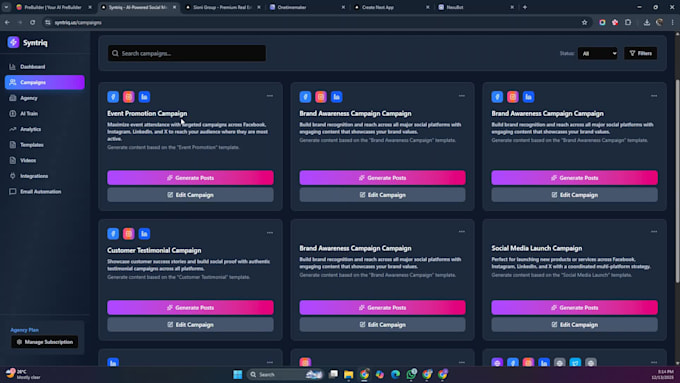
Task: Click the browser address bar URL
Action: [78, 23]
